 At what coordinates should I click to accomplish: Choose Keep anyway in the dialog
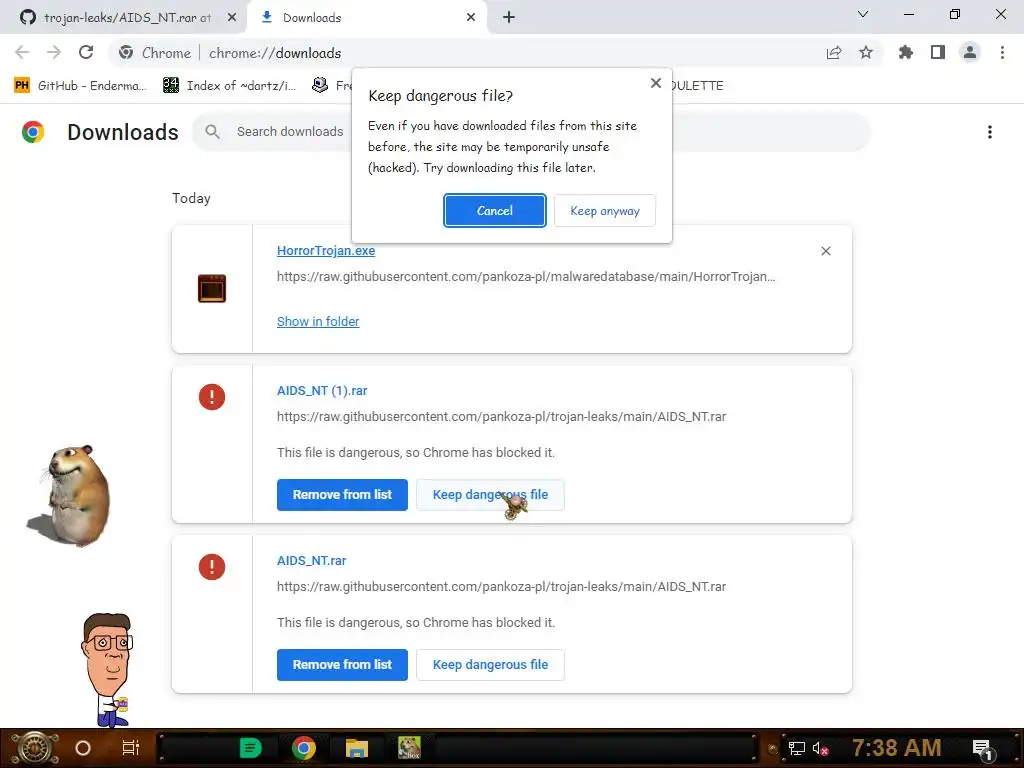coord(605,210)
